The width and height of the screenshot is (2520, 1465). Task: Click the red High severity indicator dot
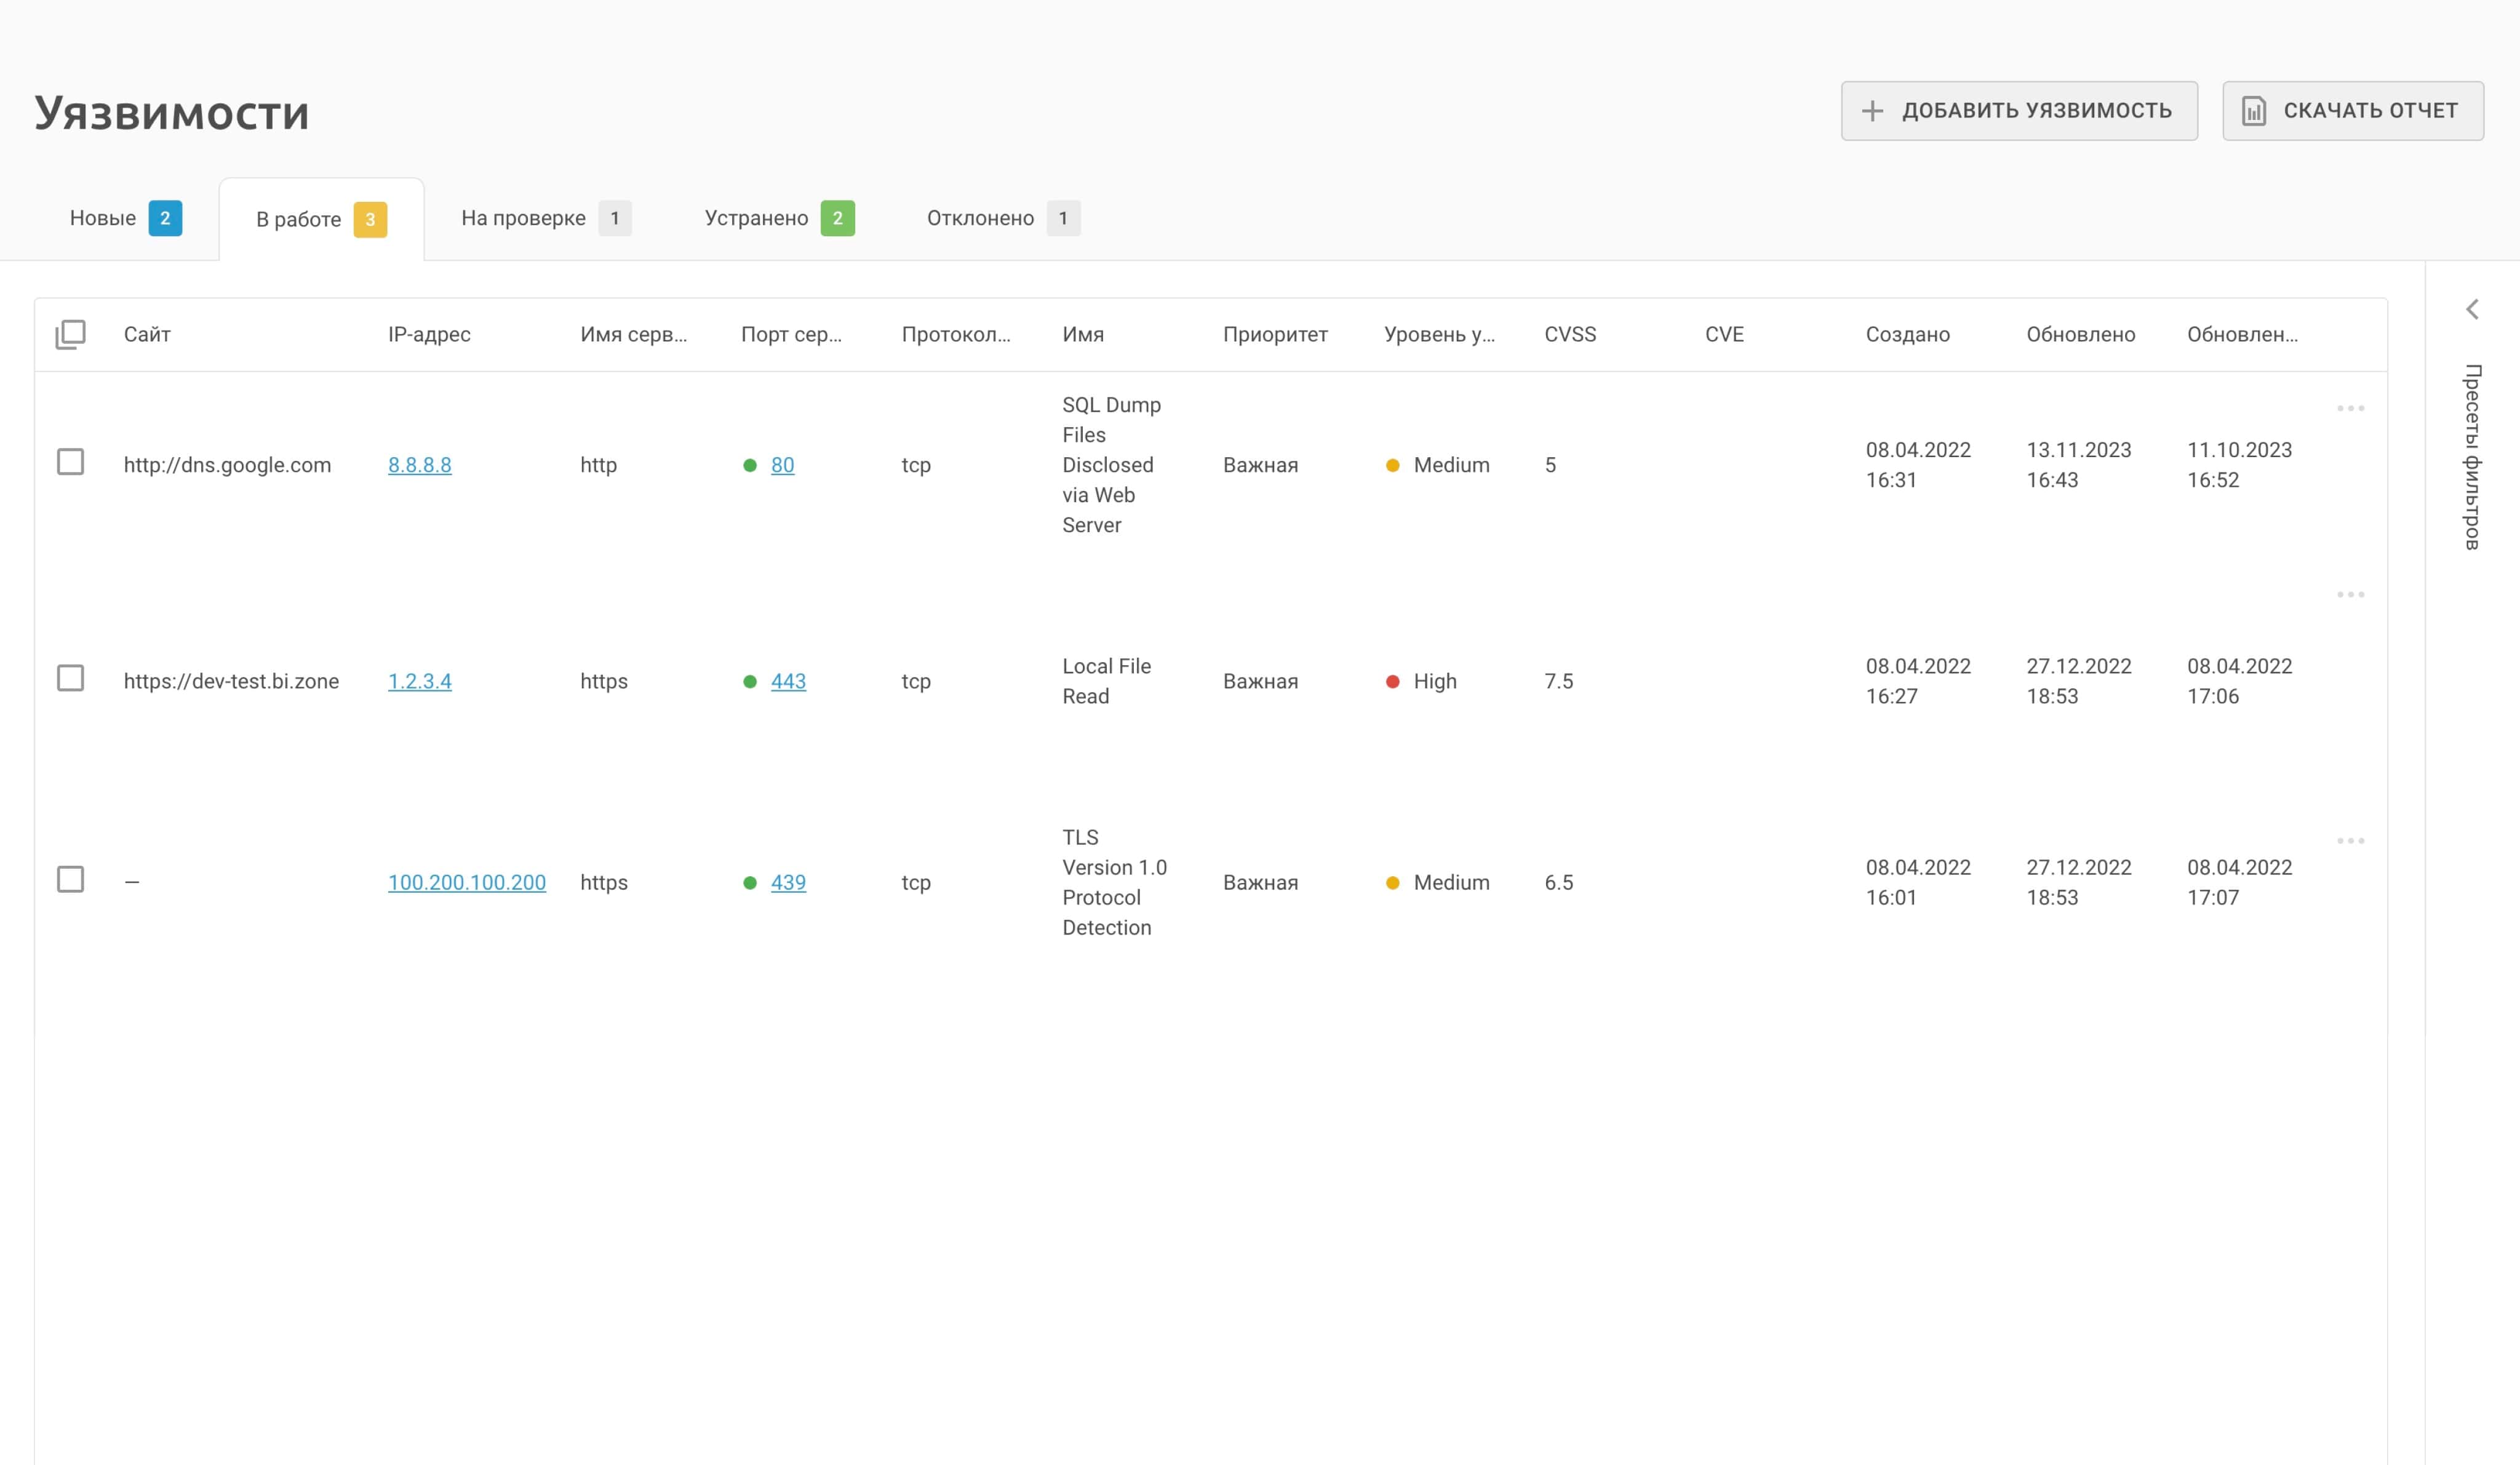click(x=1392, y=682)
